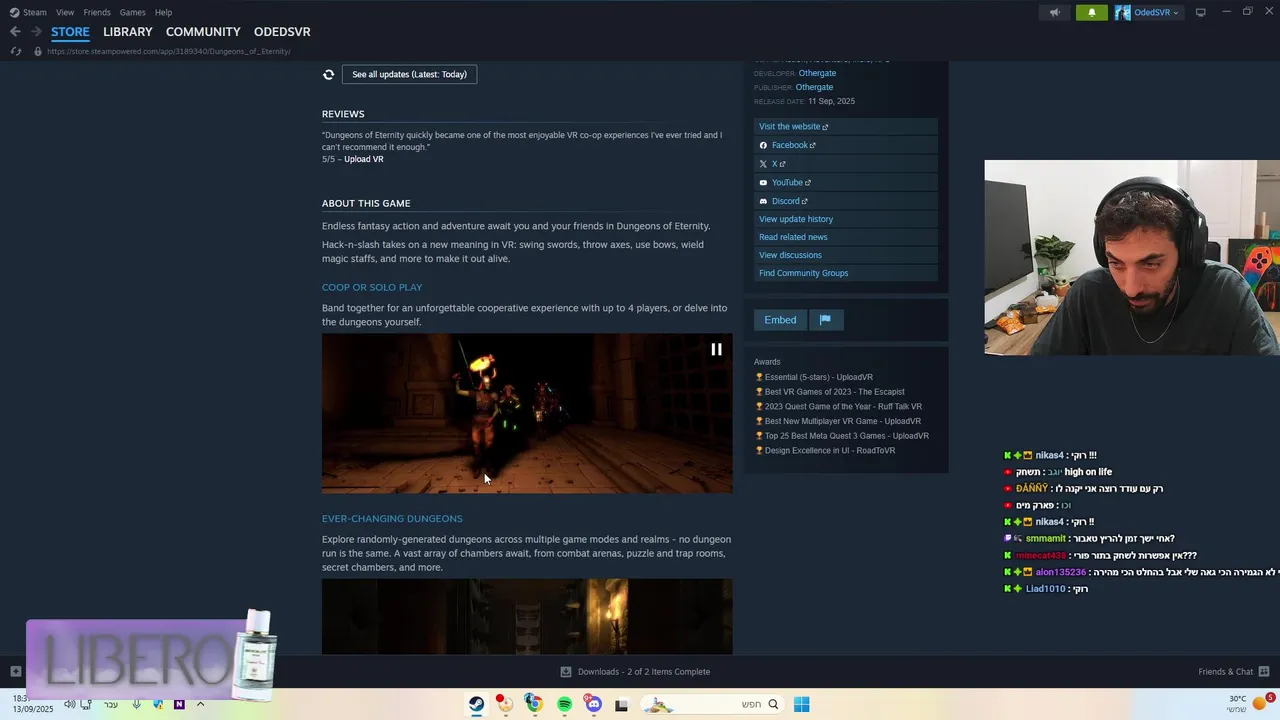Open the Help menu

pyautogui.click(x=163, y=12)
